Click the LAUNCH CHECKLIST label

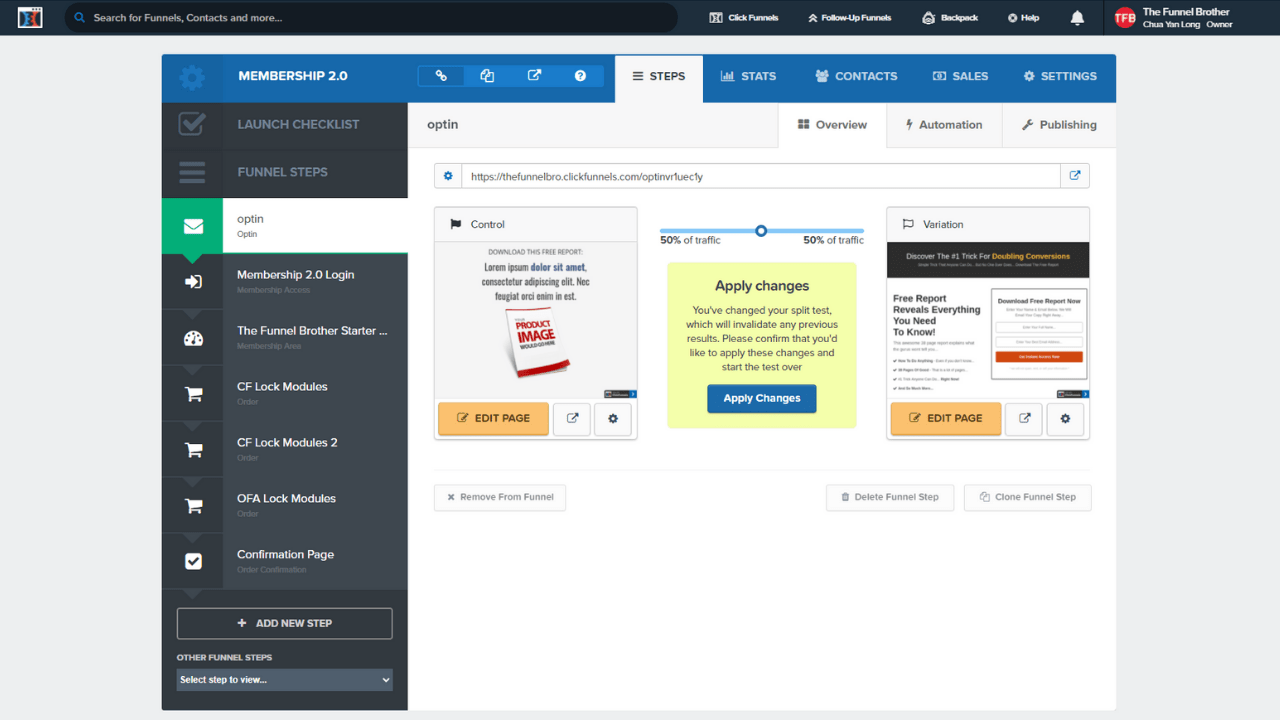click(298, 125)
